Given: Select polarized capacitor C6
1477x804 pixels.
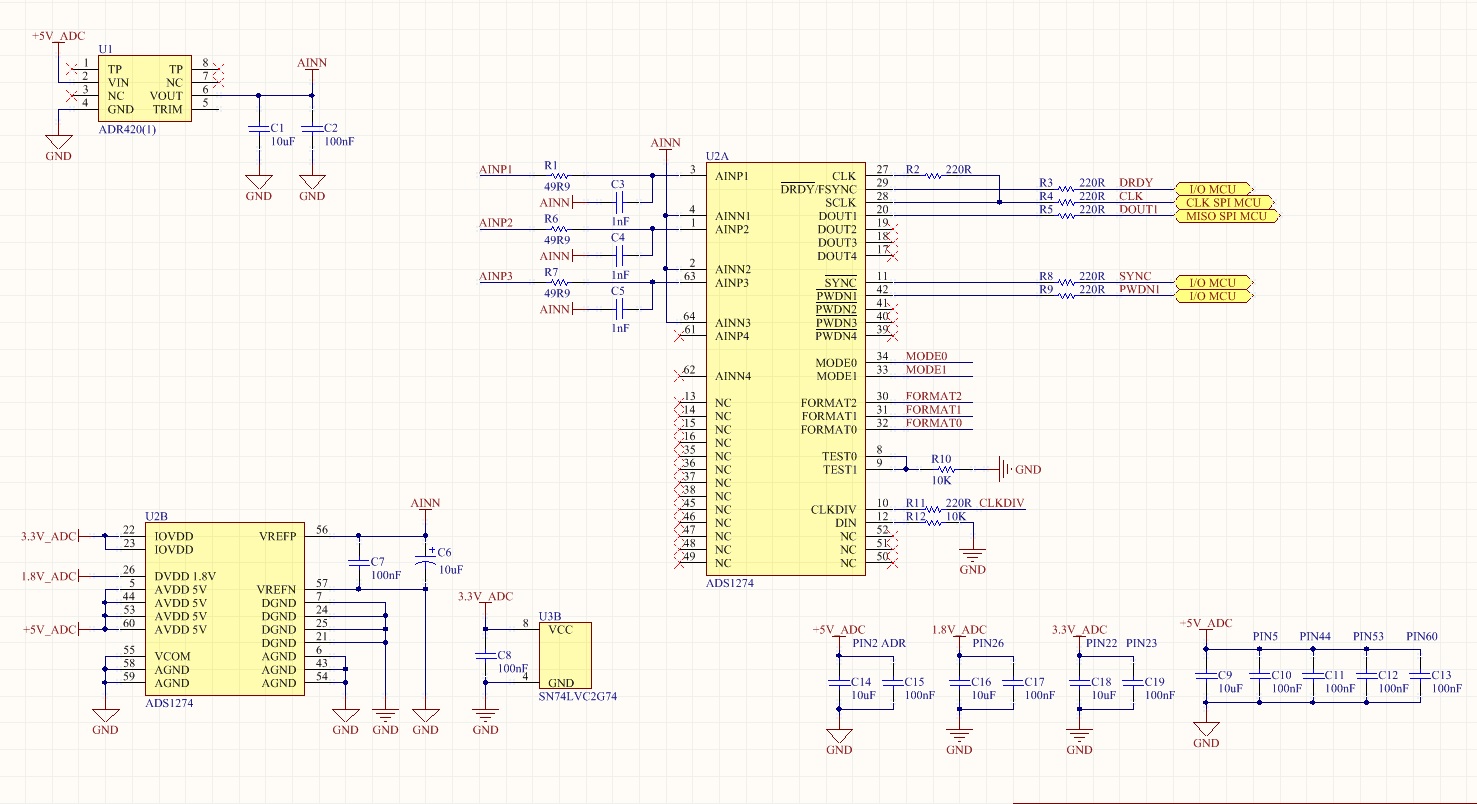Looking at the screenshot, I should [x=425, y=560].
